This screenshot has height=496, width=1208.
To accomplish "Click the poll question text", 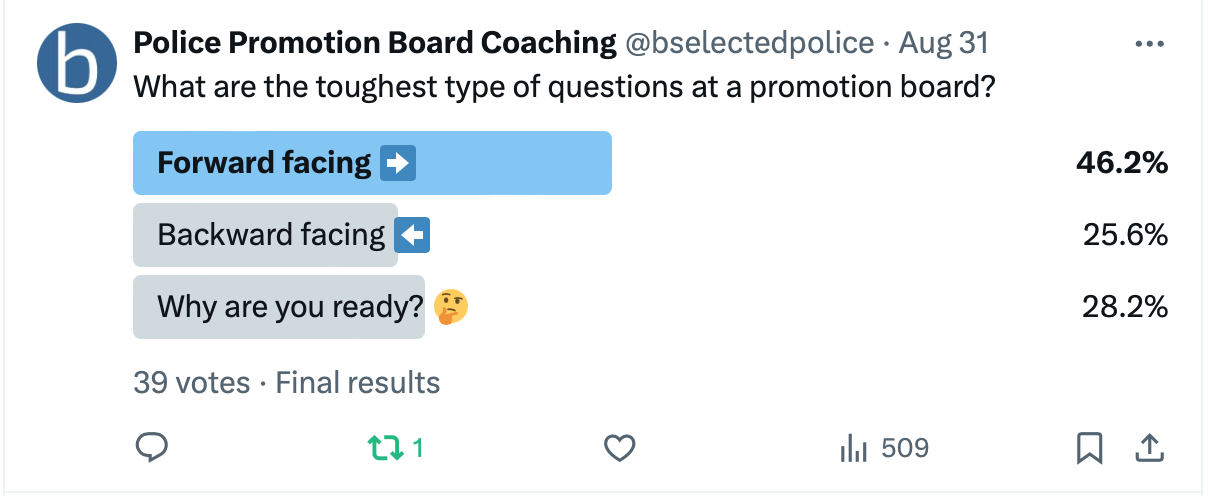I will pos(564,88).
